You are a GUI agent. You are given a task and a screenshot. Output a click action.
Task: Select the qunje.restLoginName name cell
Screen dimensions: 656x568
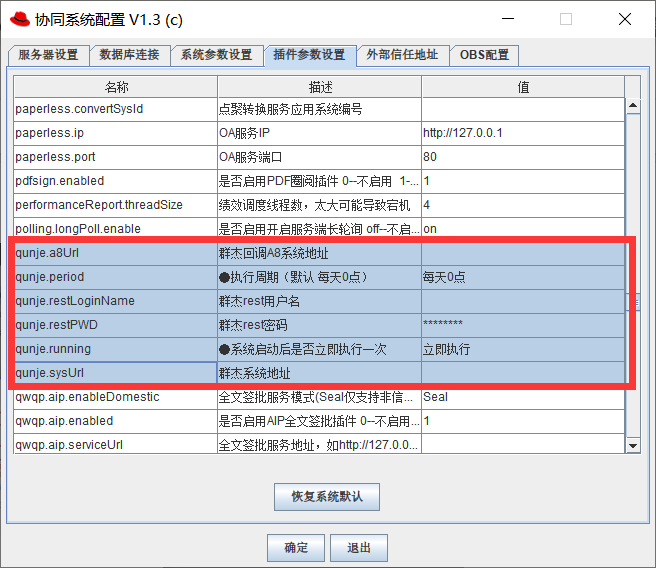pos(115,301)
